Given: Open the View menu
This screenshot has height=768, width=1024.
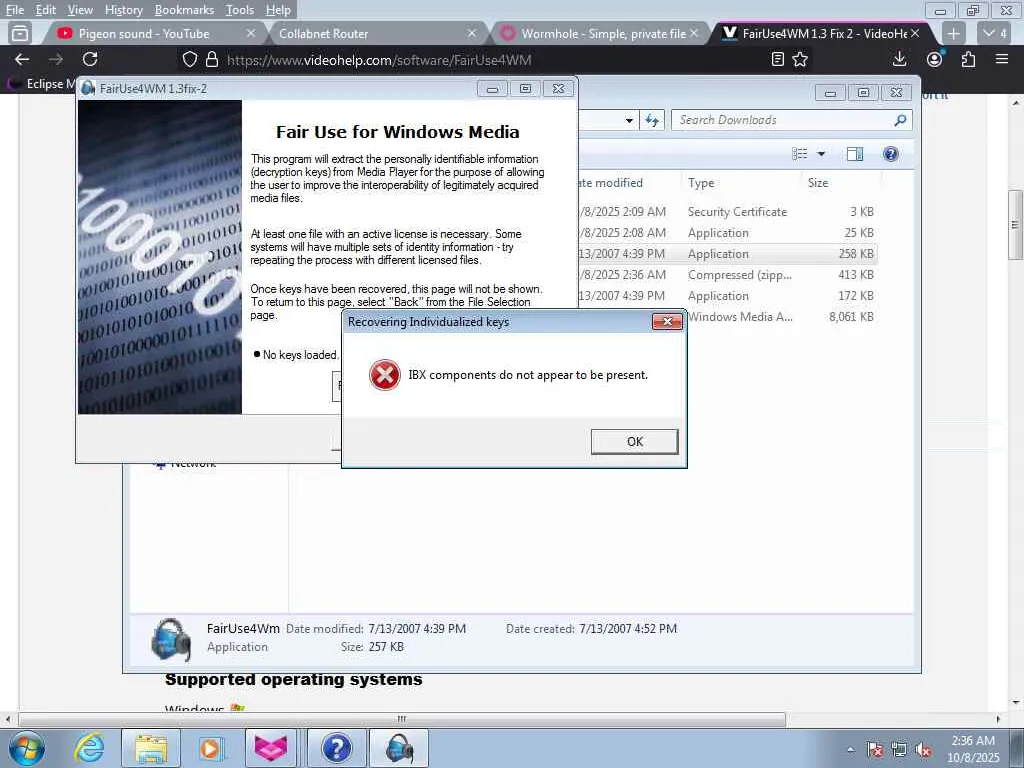Looking at the screenshot, I should click(x=80, y=10).
